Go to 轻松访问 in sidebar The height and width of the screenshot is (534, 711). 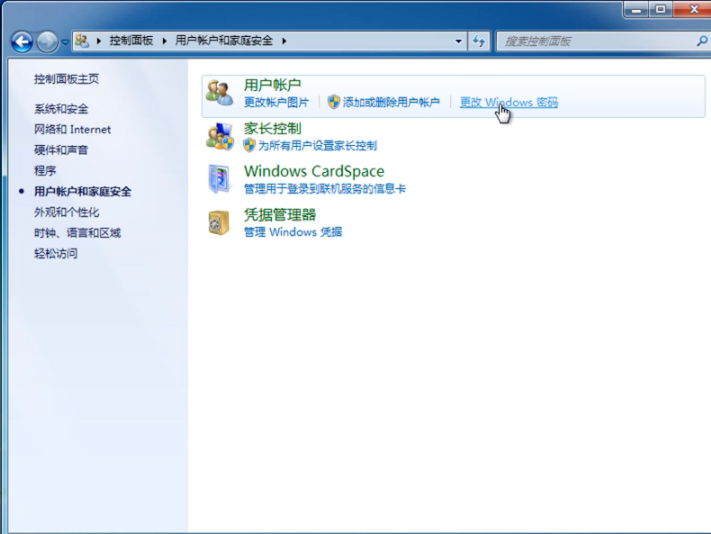56,253
